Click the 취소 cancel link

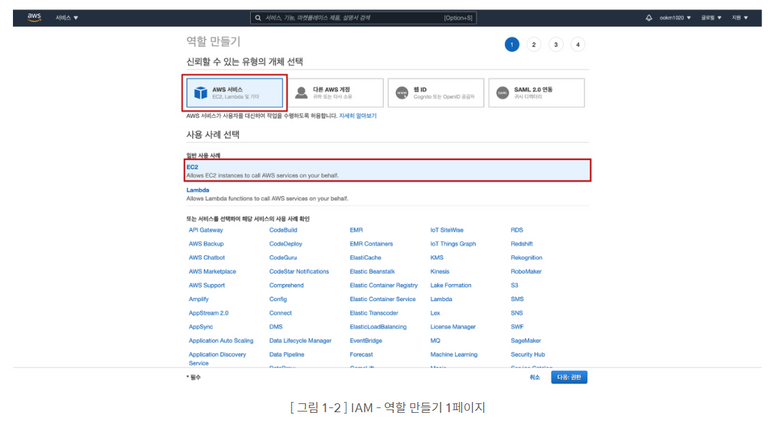click(x=534, y=377)
